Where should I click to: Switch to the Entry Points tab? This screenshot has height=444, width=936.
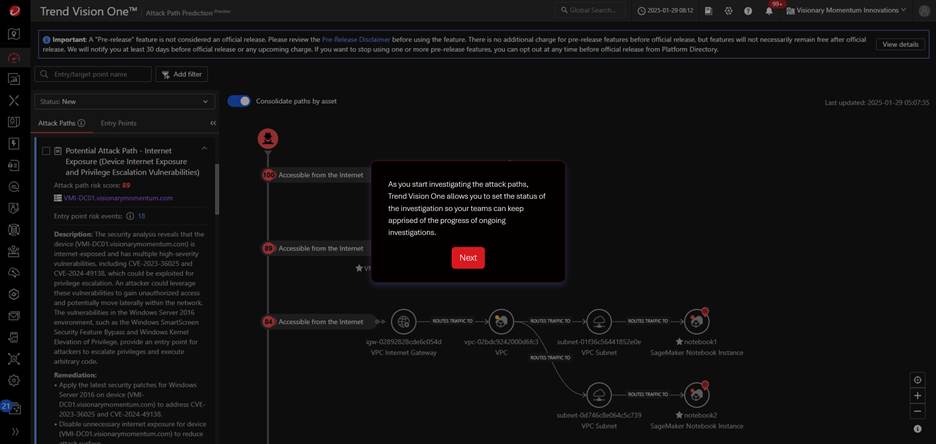118,123
